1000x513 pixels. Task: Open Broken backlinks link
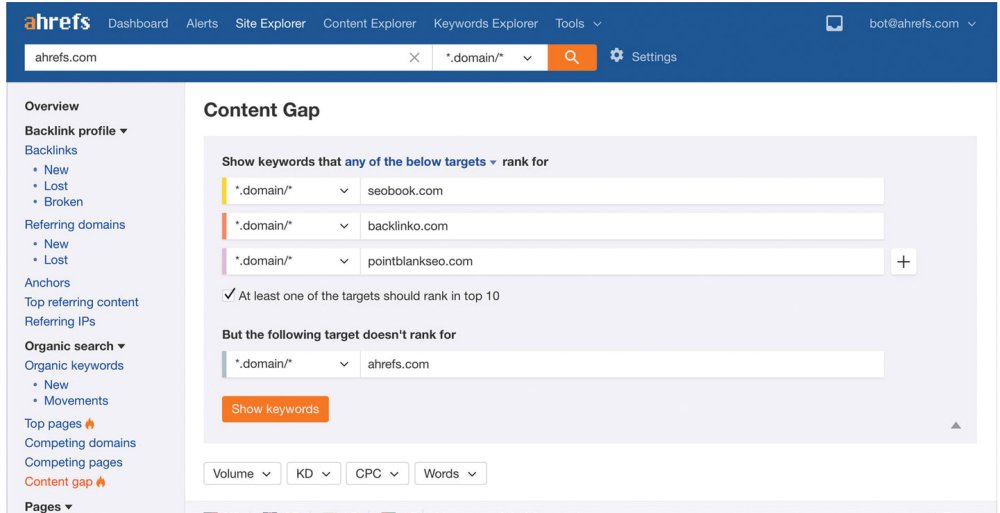coord(63,202)
